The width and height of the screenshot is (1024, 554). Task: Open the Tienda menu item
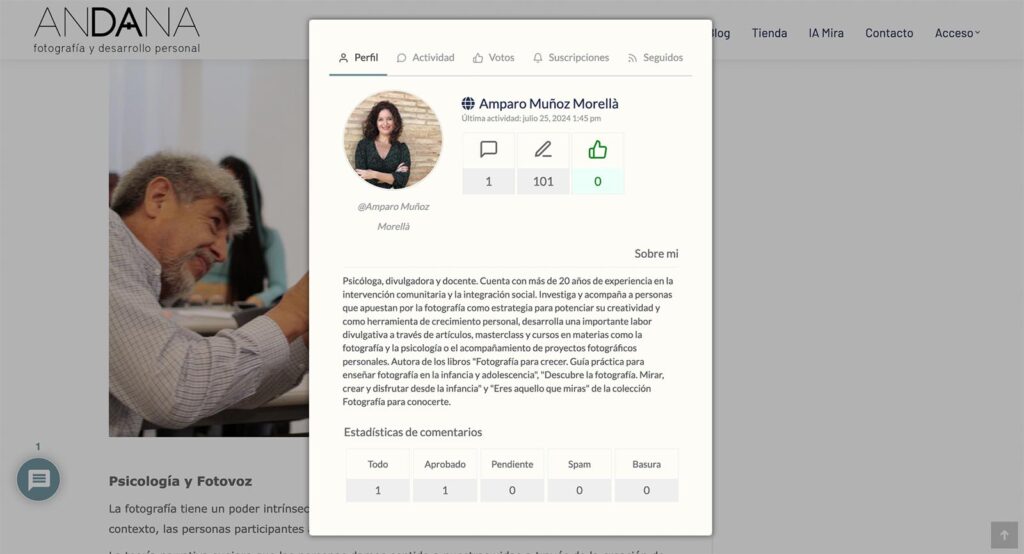(769, 33)
